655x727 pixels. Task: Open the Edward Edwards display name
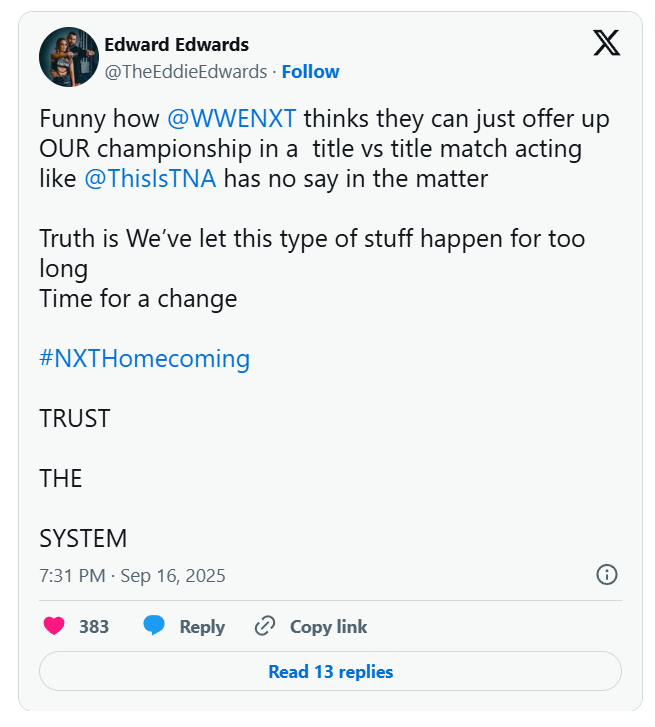pyautogui.click(x=176, y=45)
